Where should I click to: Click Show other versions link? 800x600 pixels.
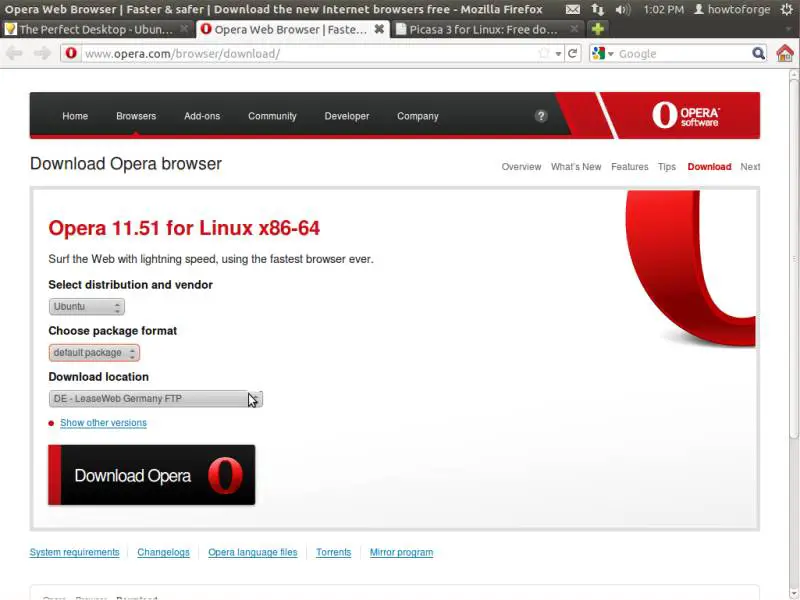(x=104, y=423)
